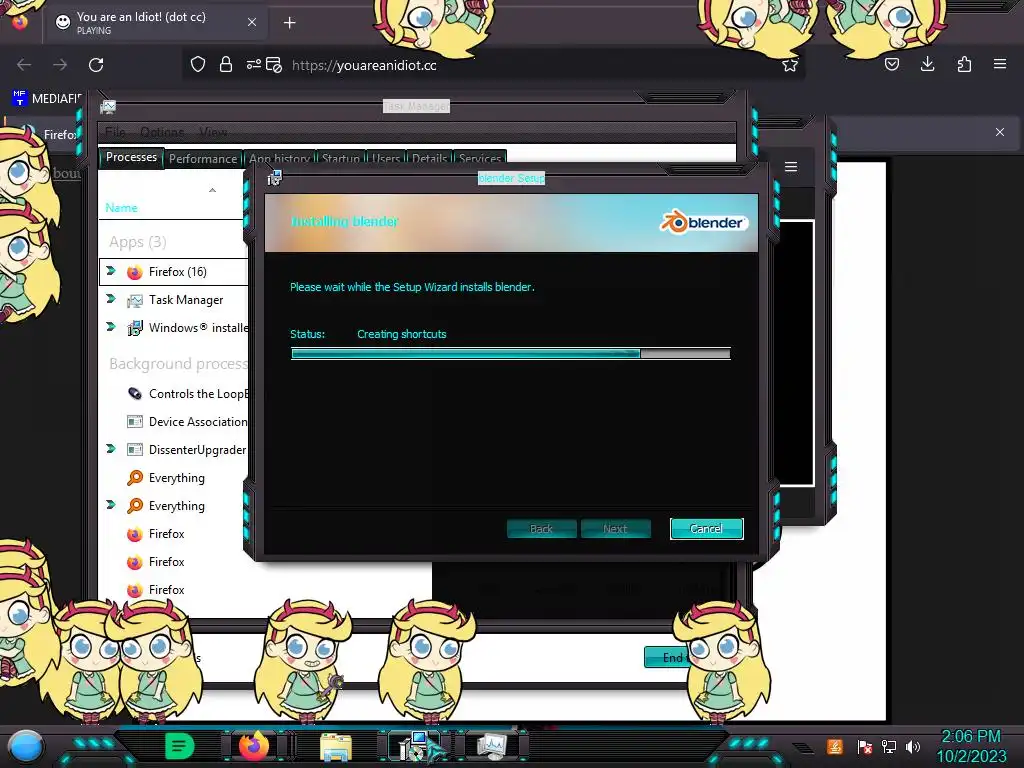Click the 'Apps (3)' group heading
The height and width of the screenshot is (768, 1024).
[138, 242]
